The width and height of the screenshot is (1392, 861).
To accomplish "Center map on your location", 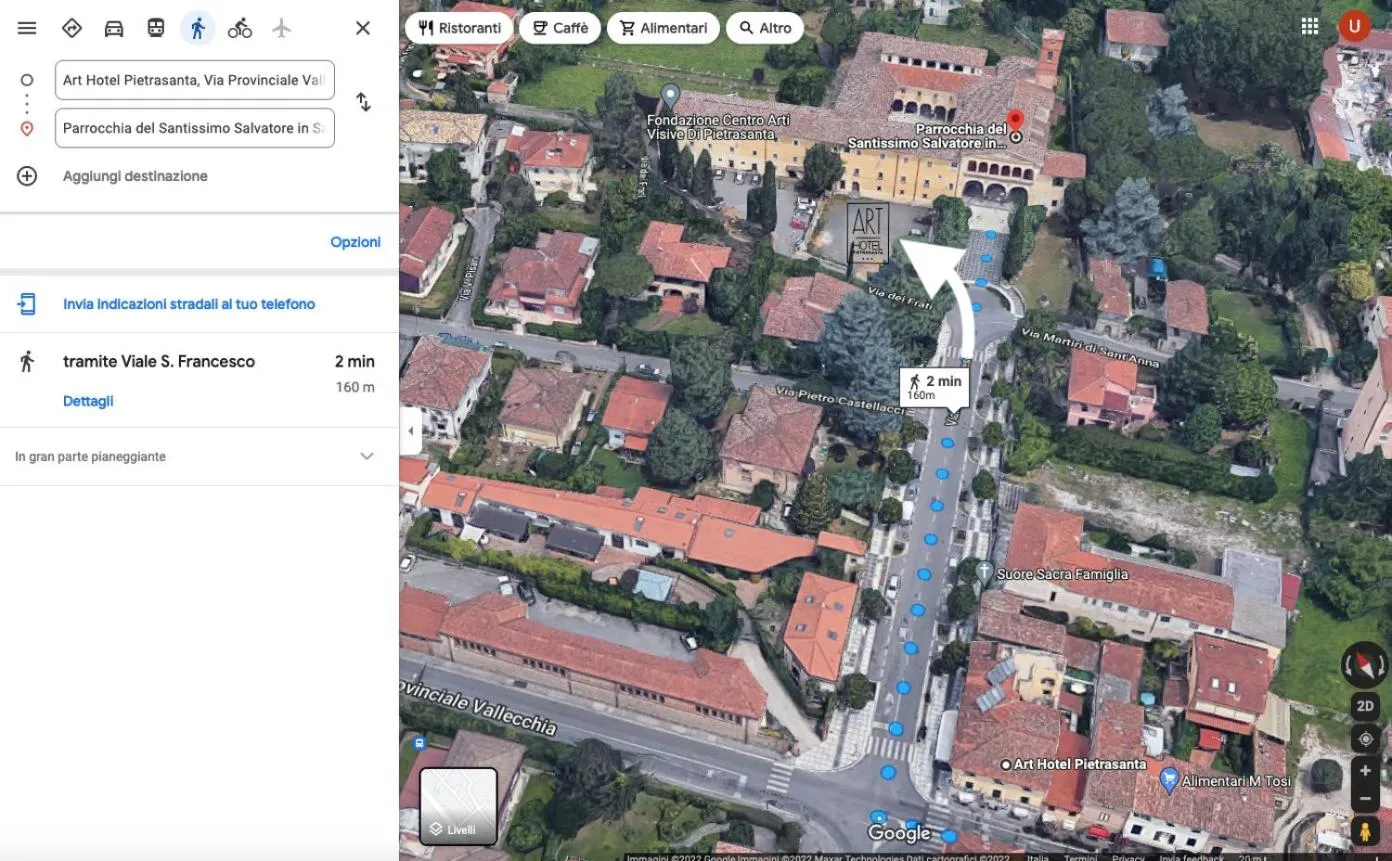I will click(1365, 739).
